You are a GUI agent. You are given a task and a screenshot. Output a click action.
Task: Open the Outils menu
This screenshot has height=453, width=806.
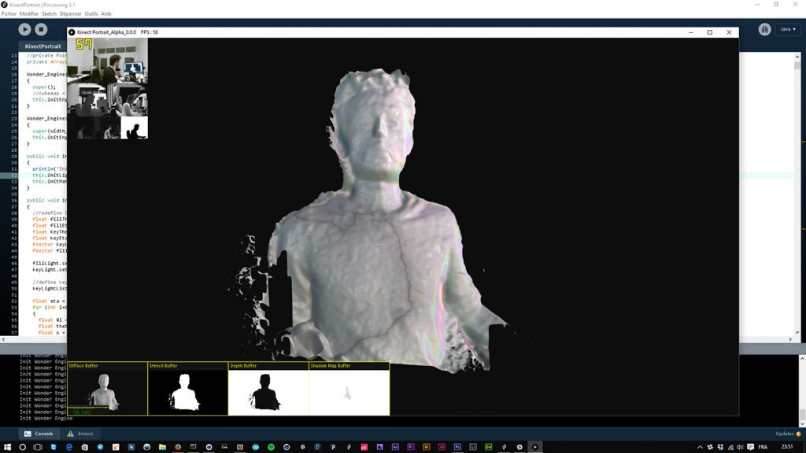tap(91, 14)
